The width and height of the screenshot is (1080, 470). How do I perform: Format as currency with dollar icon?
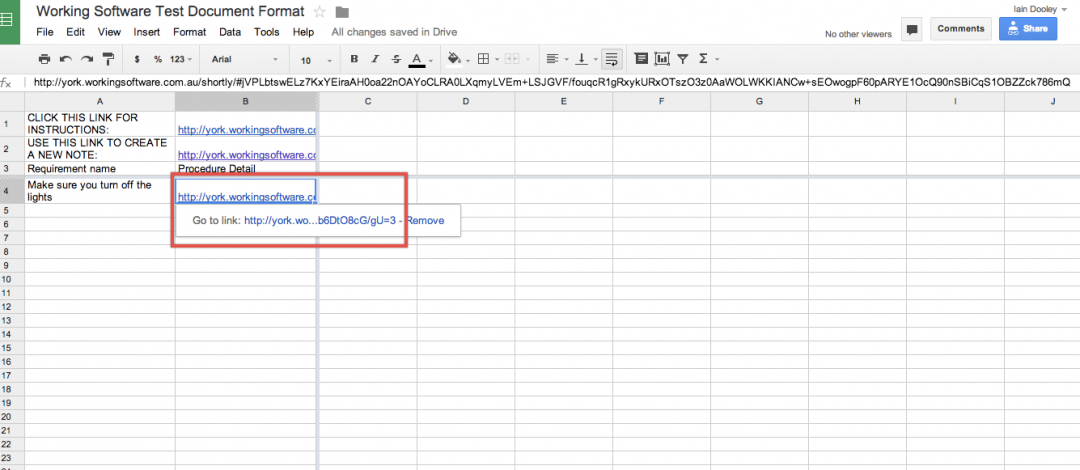pos(138,59)
